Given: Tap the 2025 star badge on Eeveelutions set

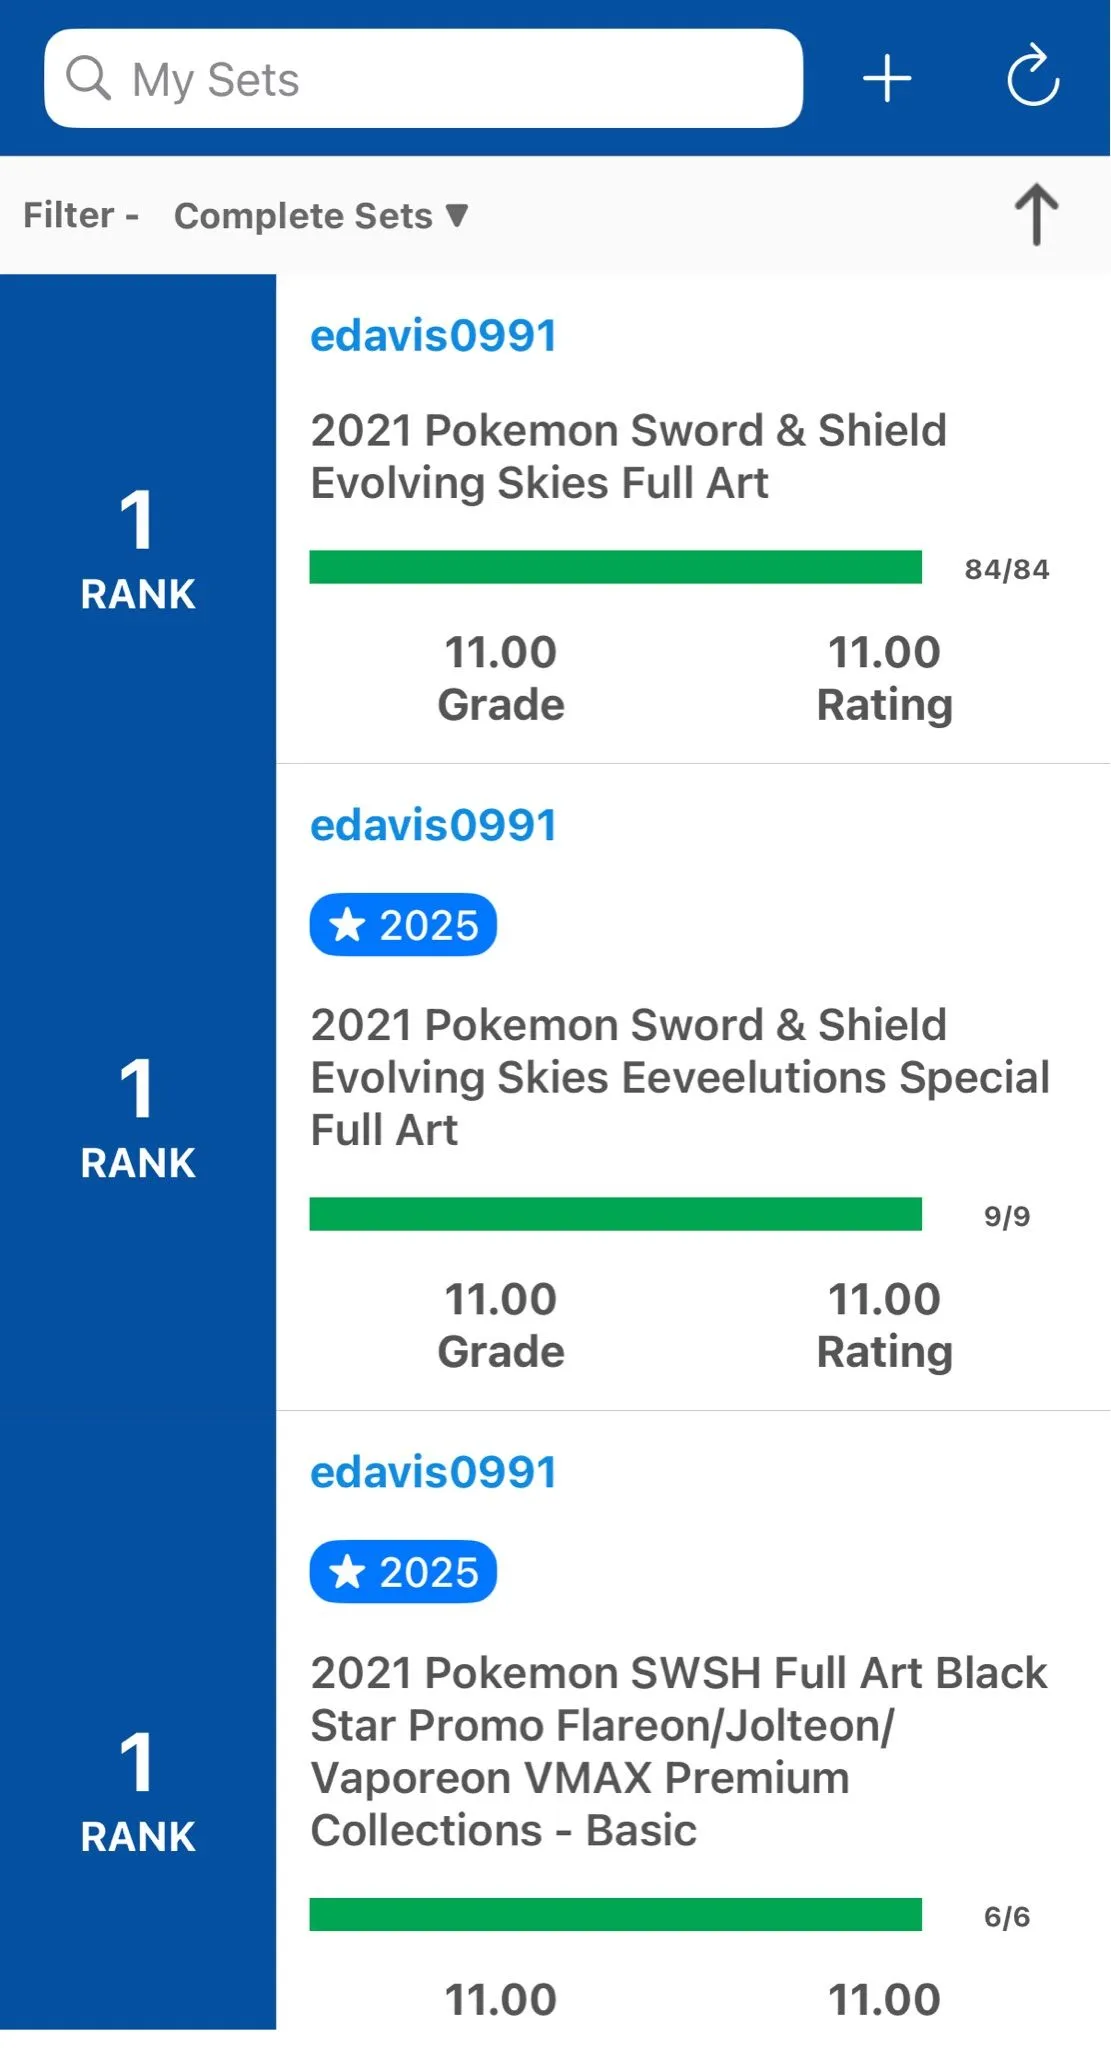Looking at the screenshot, I should tap(403, 925).
